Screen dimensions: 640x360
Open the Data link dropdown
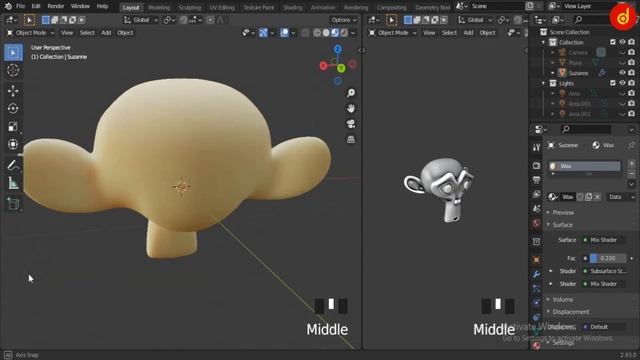(621, 197)
